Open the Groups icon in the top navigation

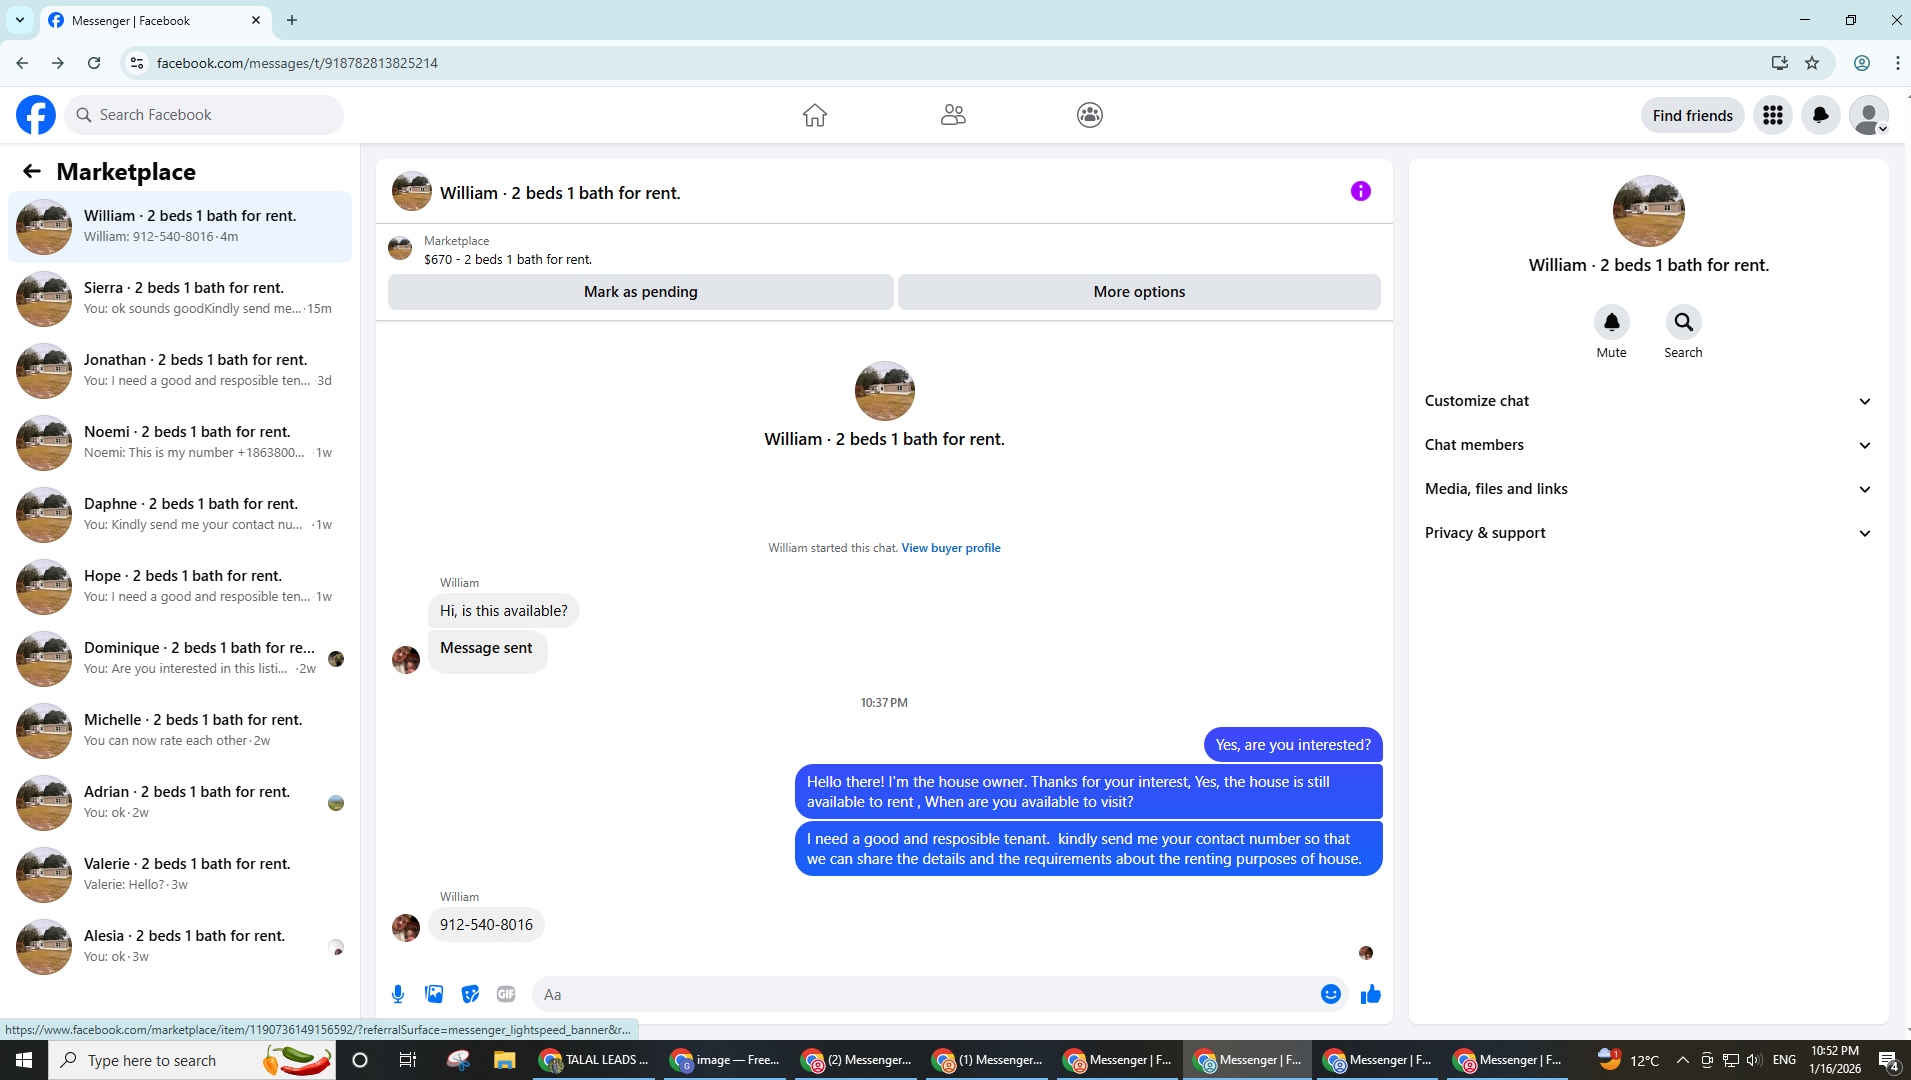point(1090,115)
